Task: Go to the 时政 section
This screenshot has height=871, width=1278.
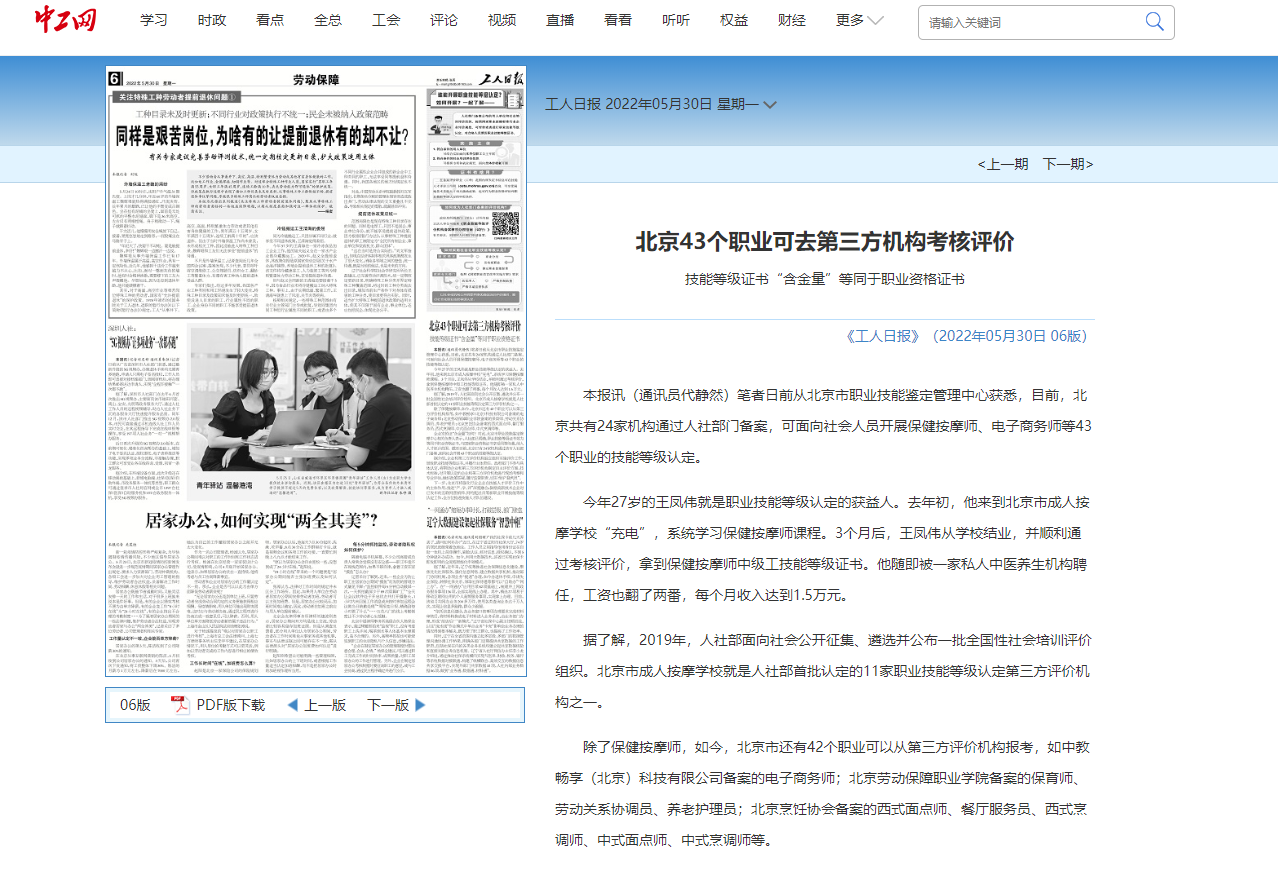Action: [212, 20]
